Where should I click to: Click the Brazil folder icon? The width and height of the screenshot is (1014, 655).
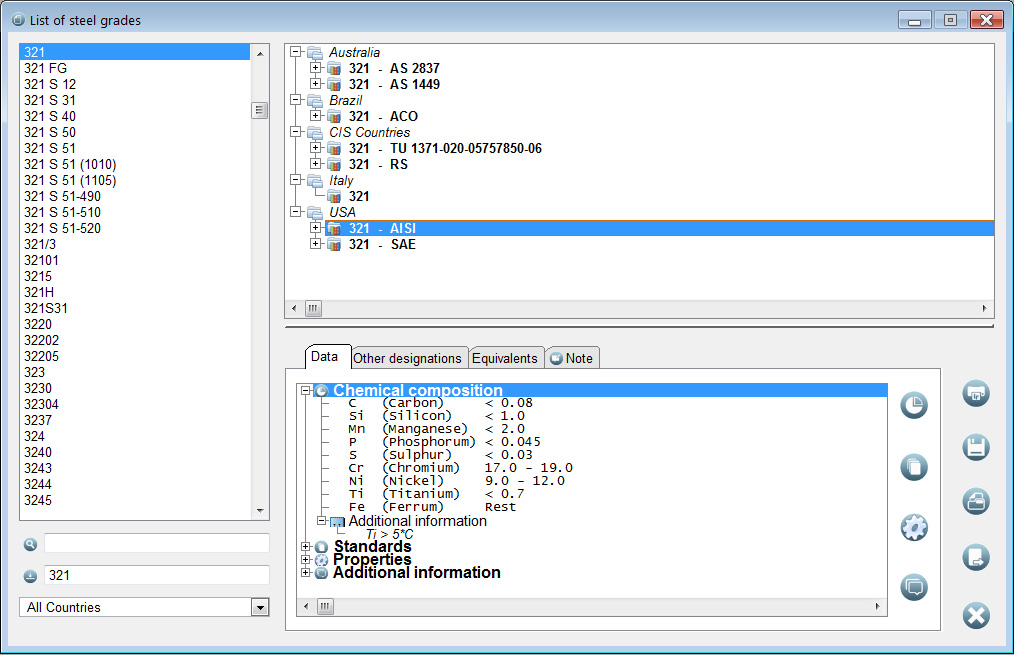click(315, 100)
